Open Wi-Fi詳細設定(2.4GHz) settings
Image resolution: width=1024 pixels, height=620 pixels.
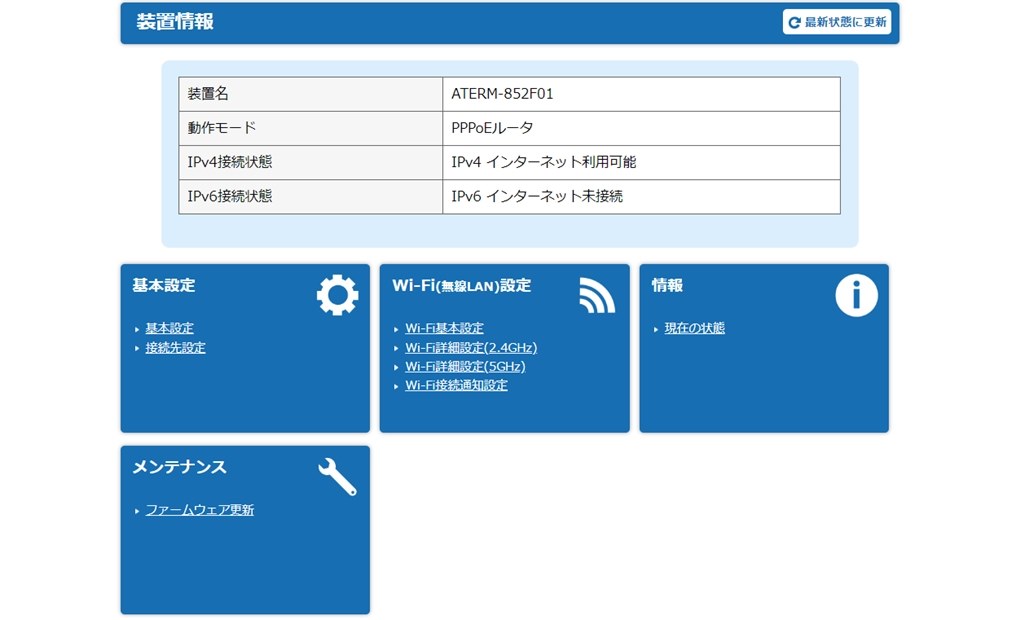471,347
